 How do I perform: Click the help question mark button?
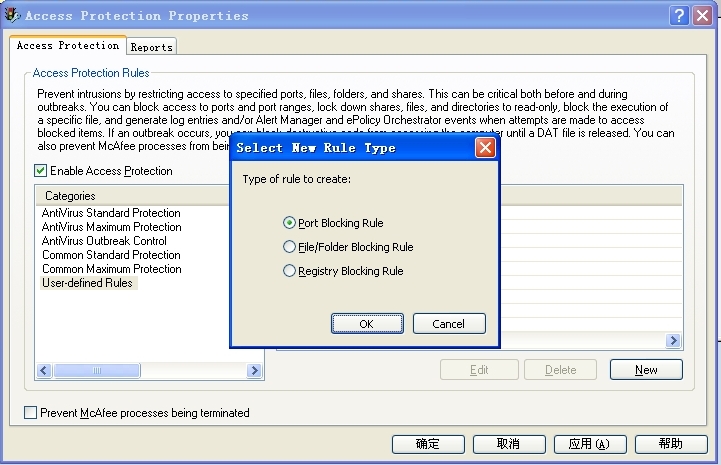[679, 16]
